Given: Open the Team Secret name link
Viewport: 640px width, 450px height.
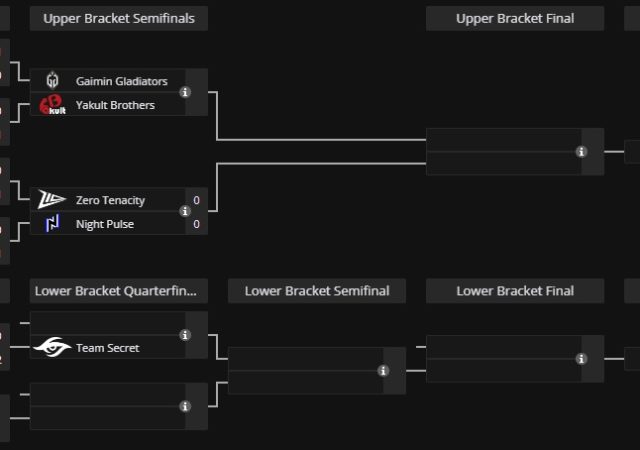Looking at the screenshot, I should coord(108,348).
